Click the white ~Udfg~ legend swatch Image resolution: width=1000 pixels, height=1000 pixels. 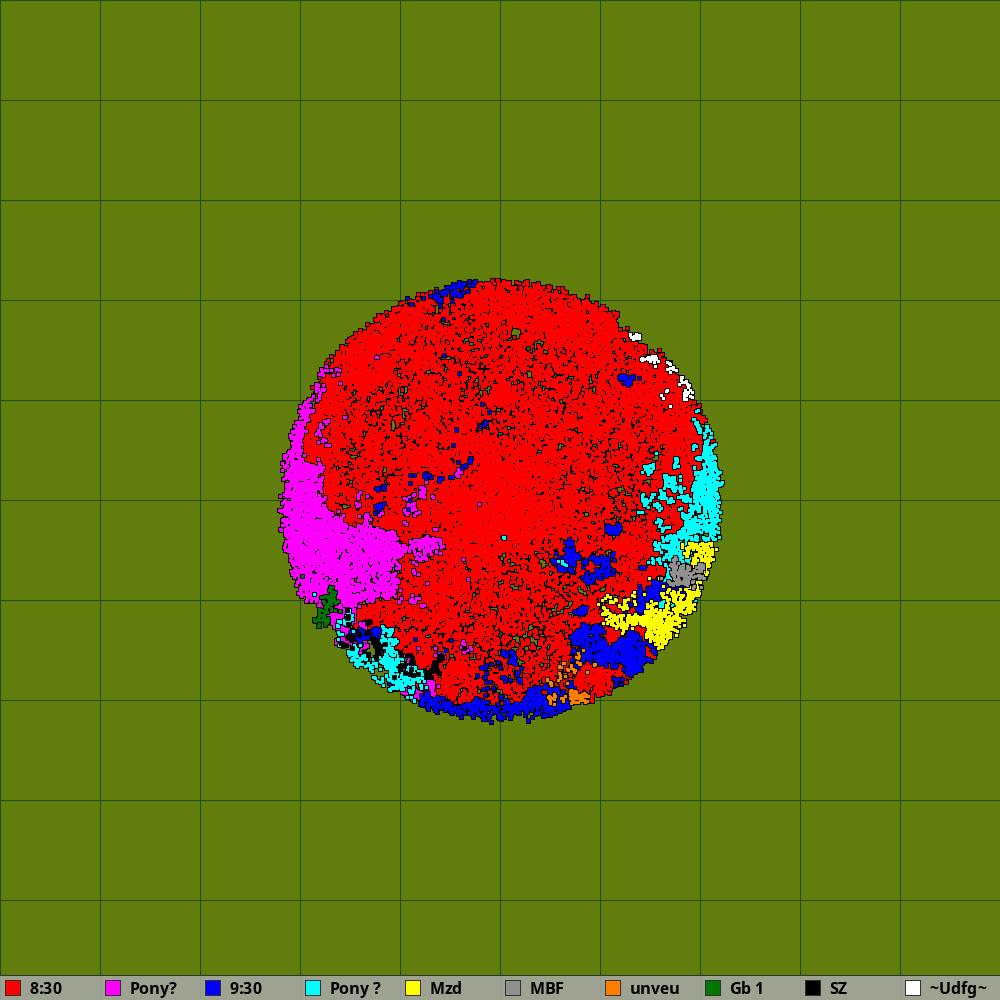pos(913,988)
